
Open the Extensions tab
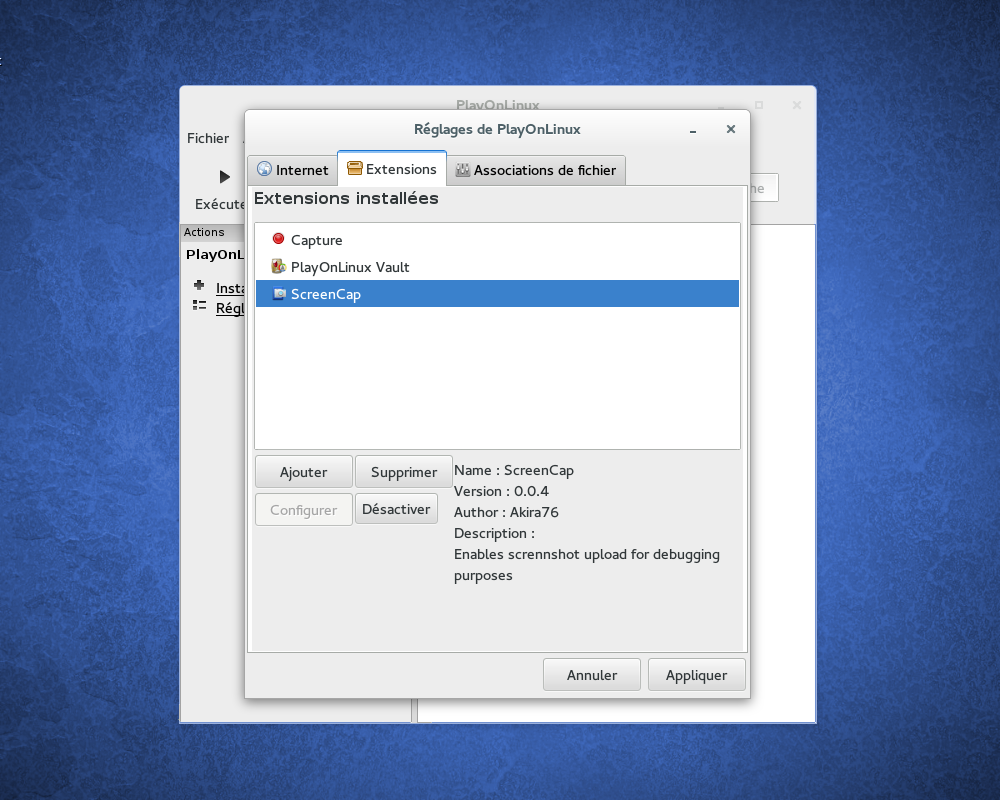pos(392,168)
